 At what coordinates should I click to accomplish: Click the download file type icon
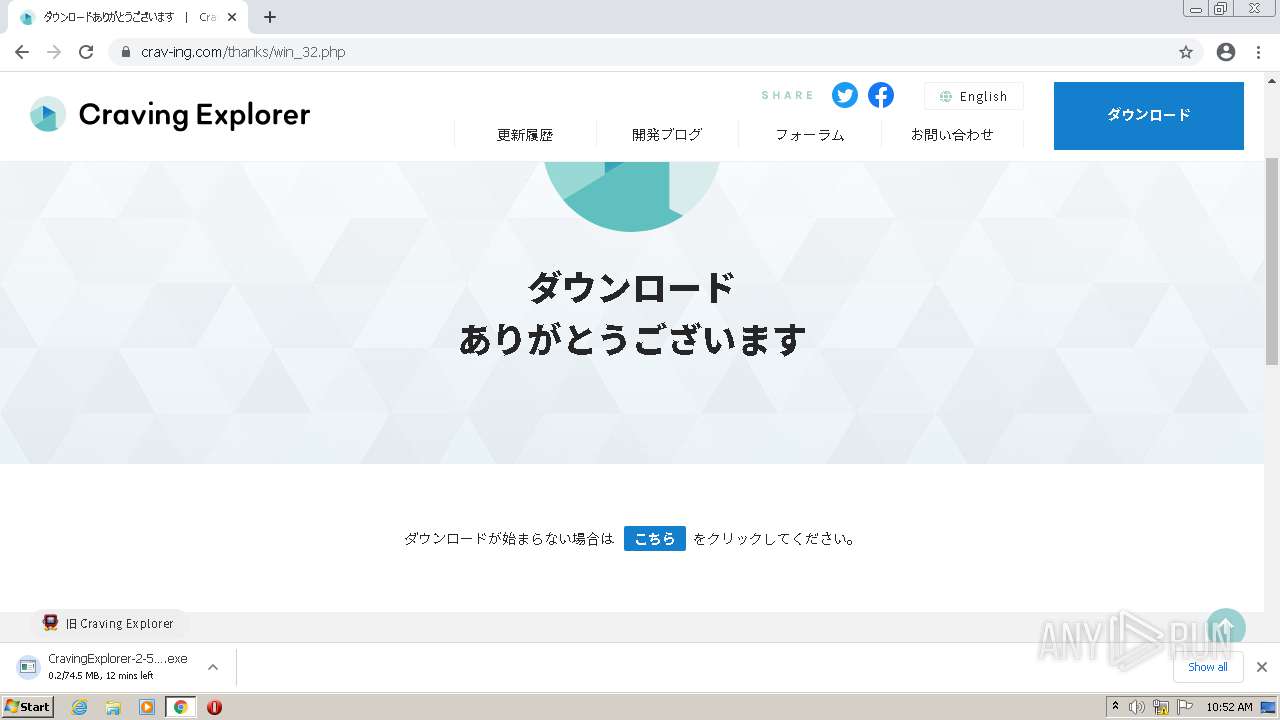tap(28, 667)
